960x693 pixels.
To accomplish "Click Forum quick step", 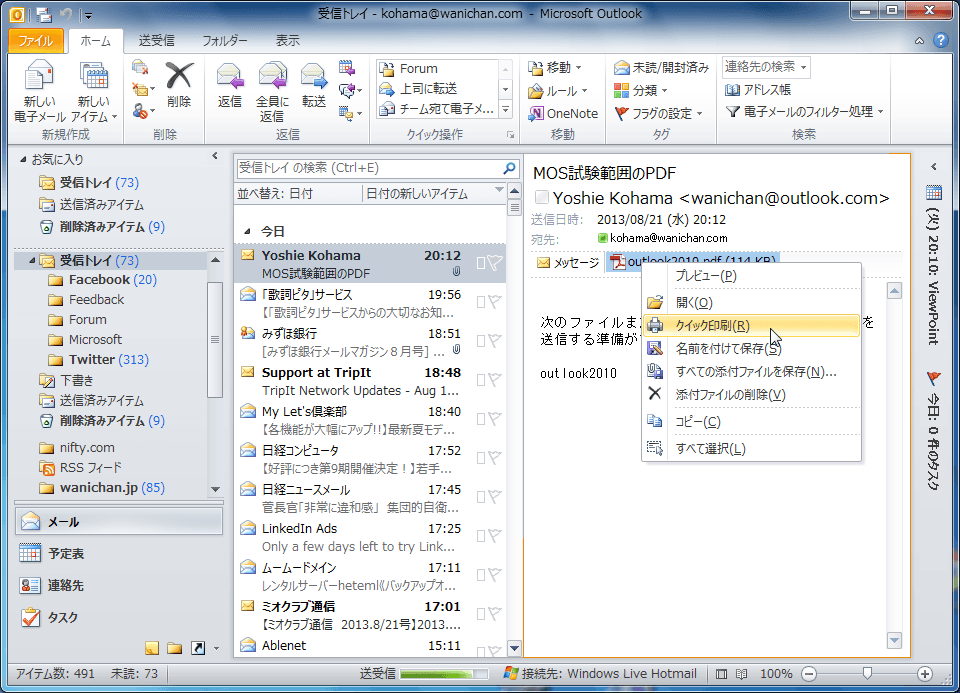I will tap(437, 69).
